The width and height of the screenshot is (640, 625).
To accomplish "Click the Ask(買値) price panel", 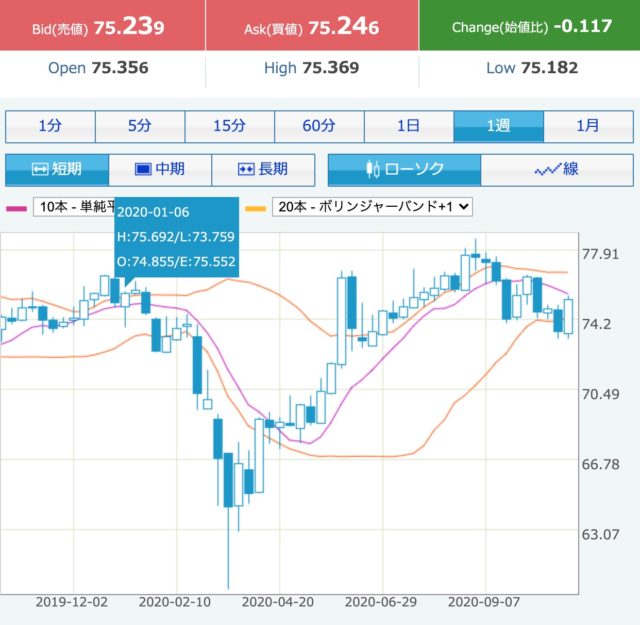I will pyautogui.click(x=311, y=26).
